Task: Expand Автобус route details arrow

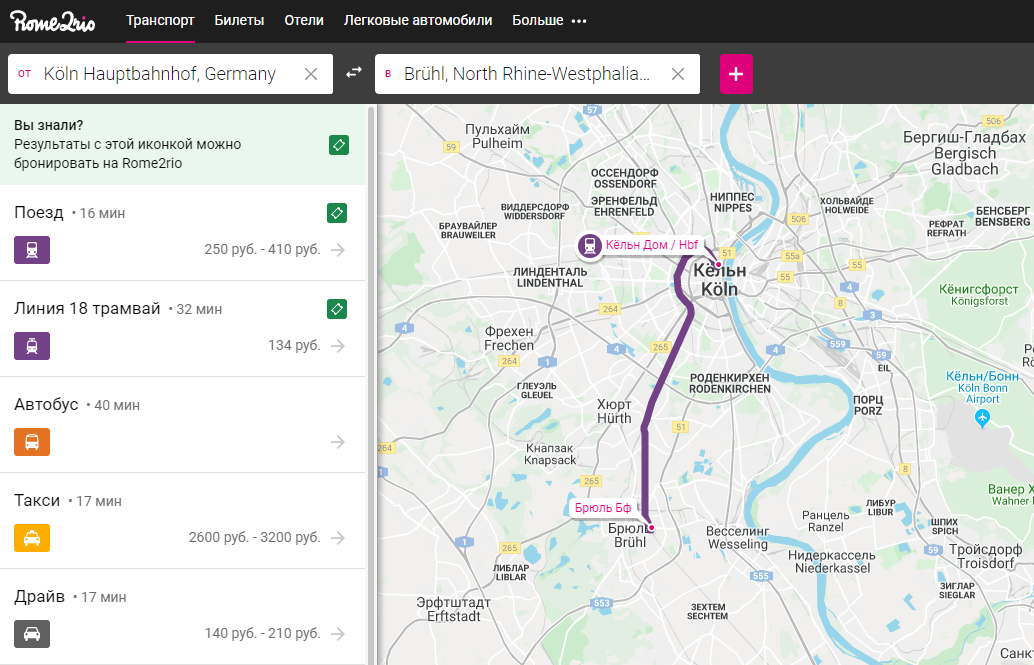Action: pos(338,442)
